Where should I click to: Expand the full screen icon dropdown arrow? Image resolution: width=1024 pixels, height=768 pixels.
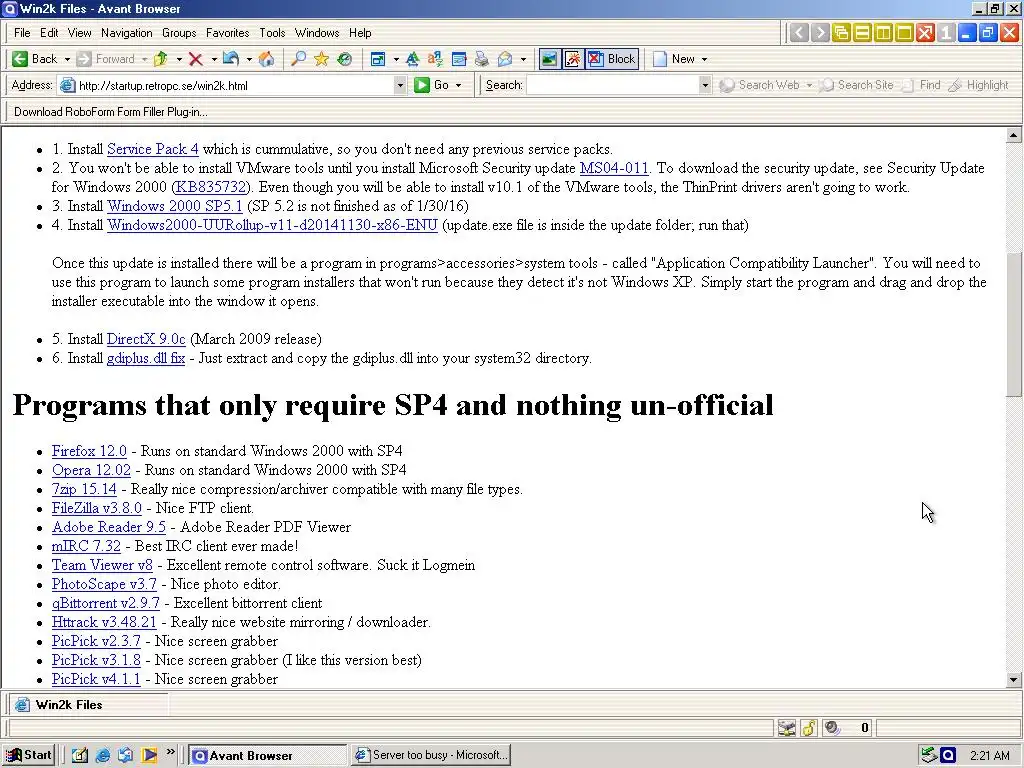pos(396,59)
